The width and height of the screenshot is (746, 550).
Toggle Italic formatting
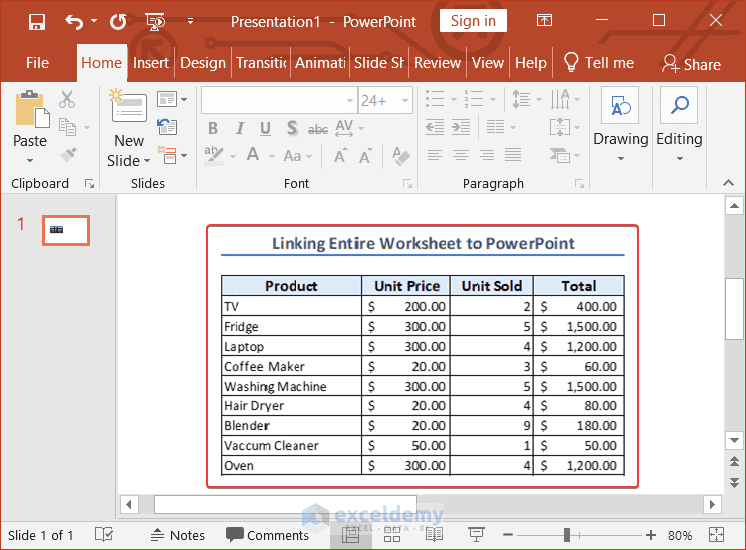pyautogui.click(x=240, y=128)
